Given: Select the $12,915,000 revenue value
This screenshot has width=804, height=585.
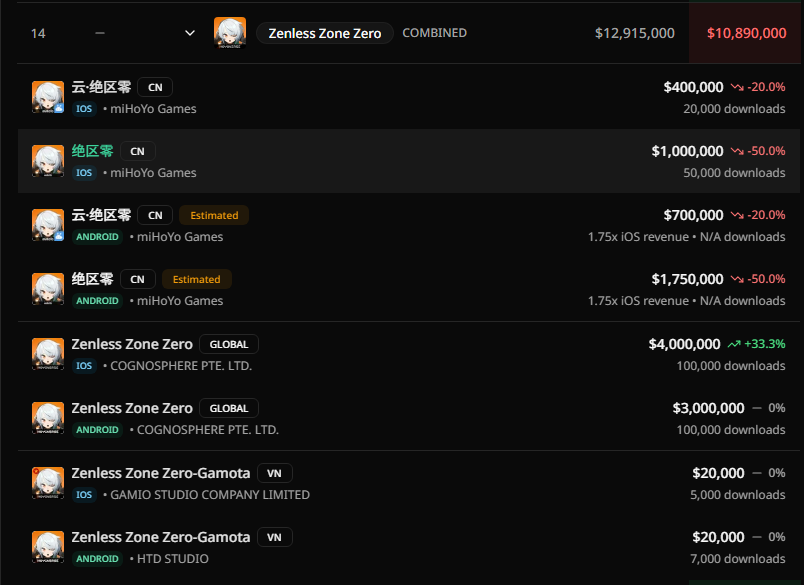Looking at the screenshot, I should (x=634, y=33).
